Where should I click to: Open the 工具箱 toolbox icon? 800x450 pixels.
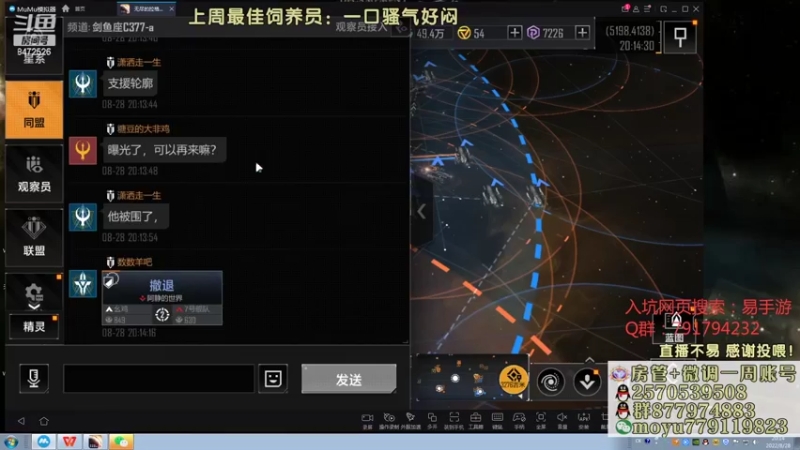tap(476, 420)
